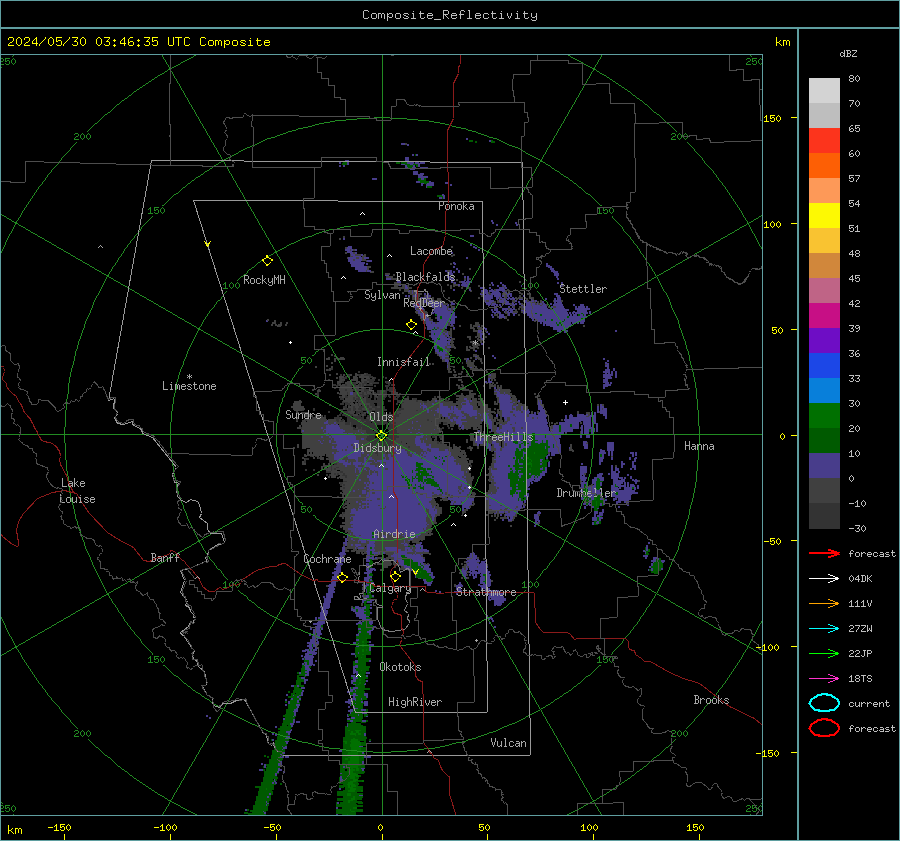Click the -150 tick on bottom axis
Screen dimensions: 900x841
click(59, 827)
